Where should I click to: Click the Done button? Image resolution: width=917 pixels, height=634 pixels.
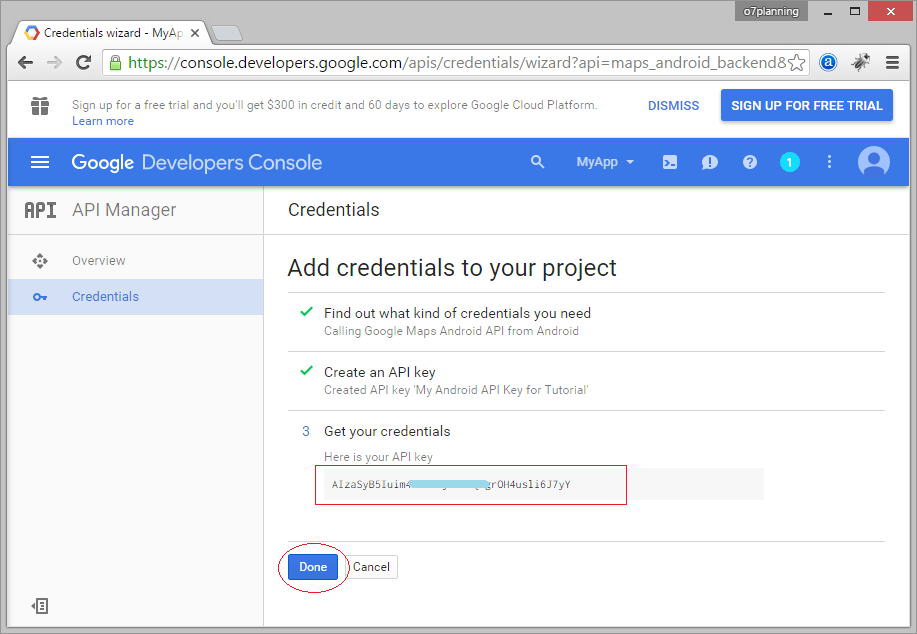[313, 567]
